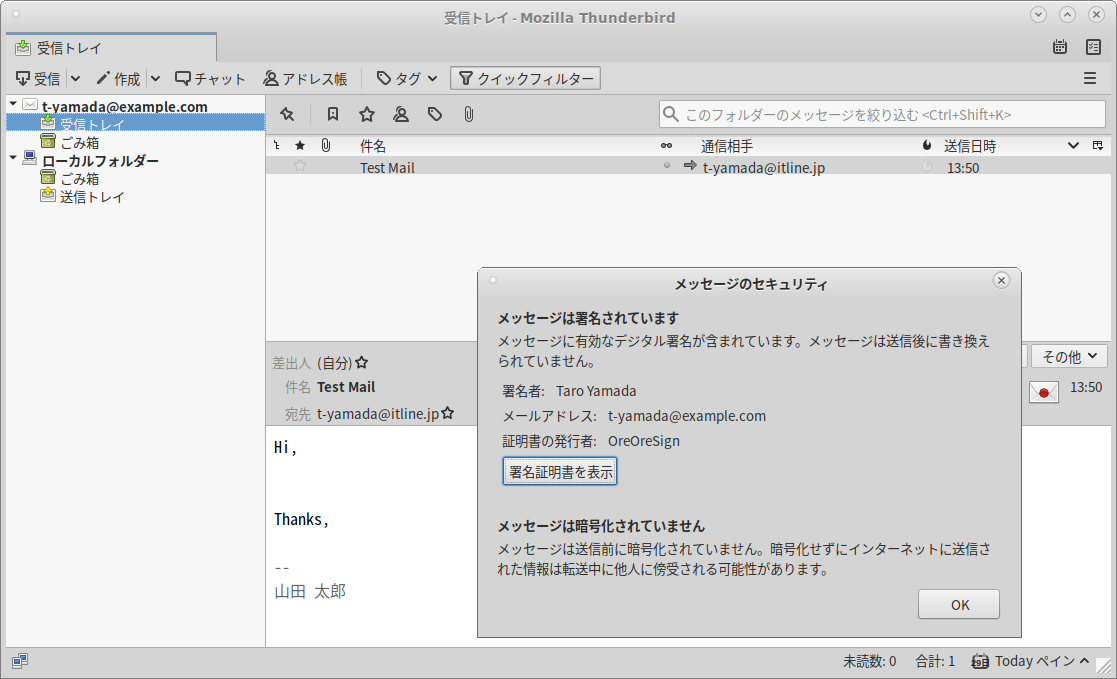Toggle star on Test Mail message
Image resolution: width=1117 pixels, height=679 pixels.
[x=300, y=167]
